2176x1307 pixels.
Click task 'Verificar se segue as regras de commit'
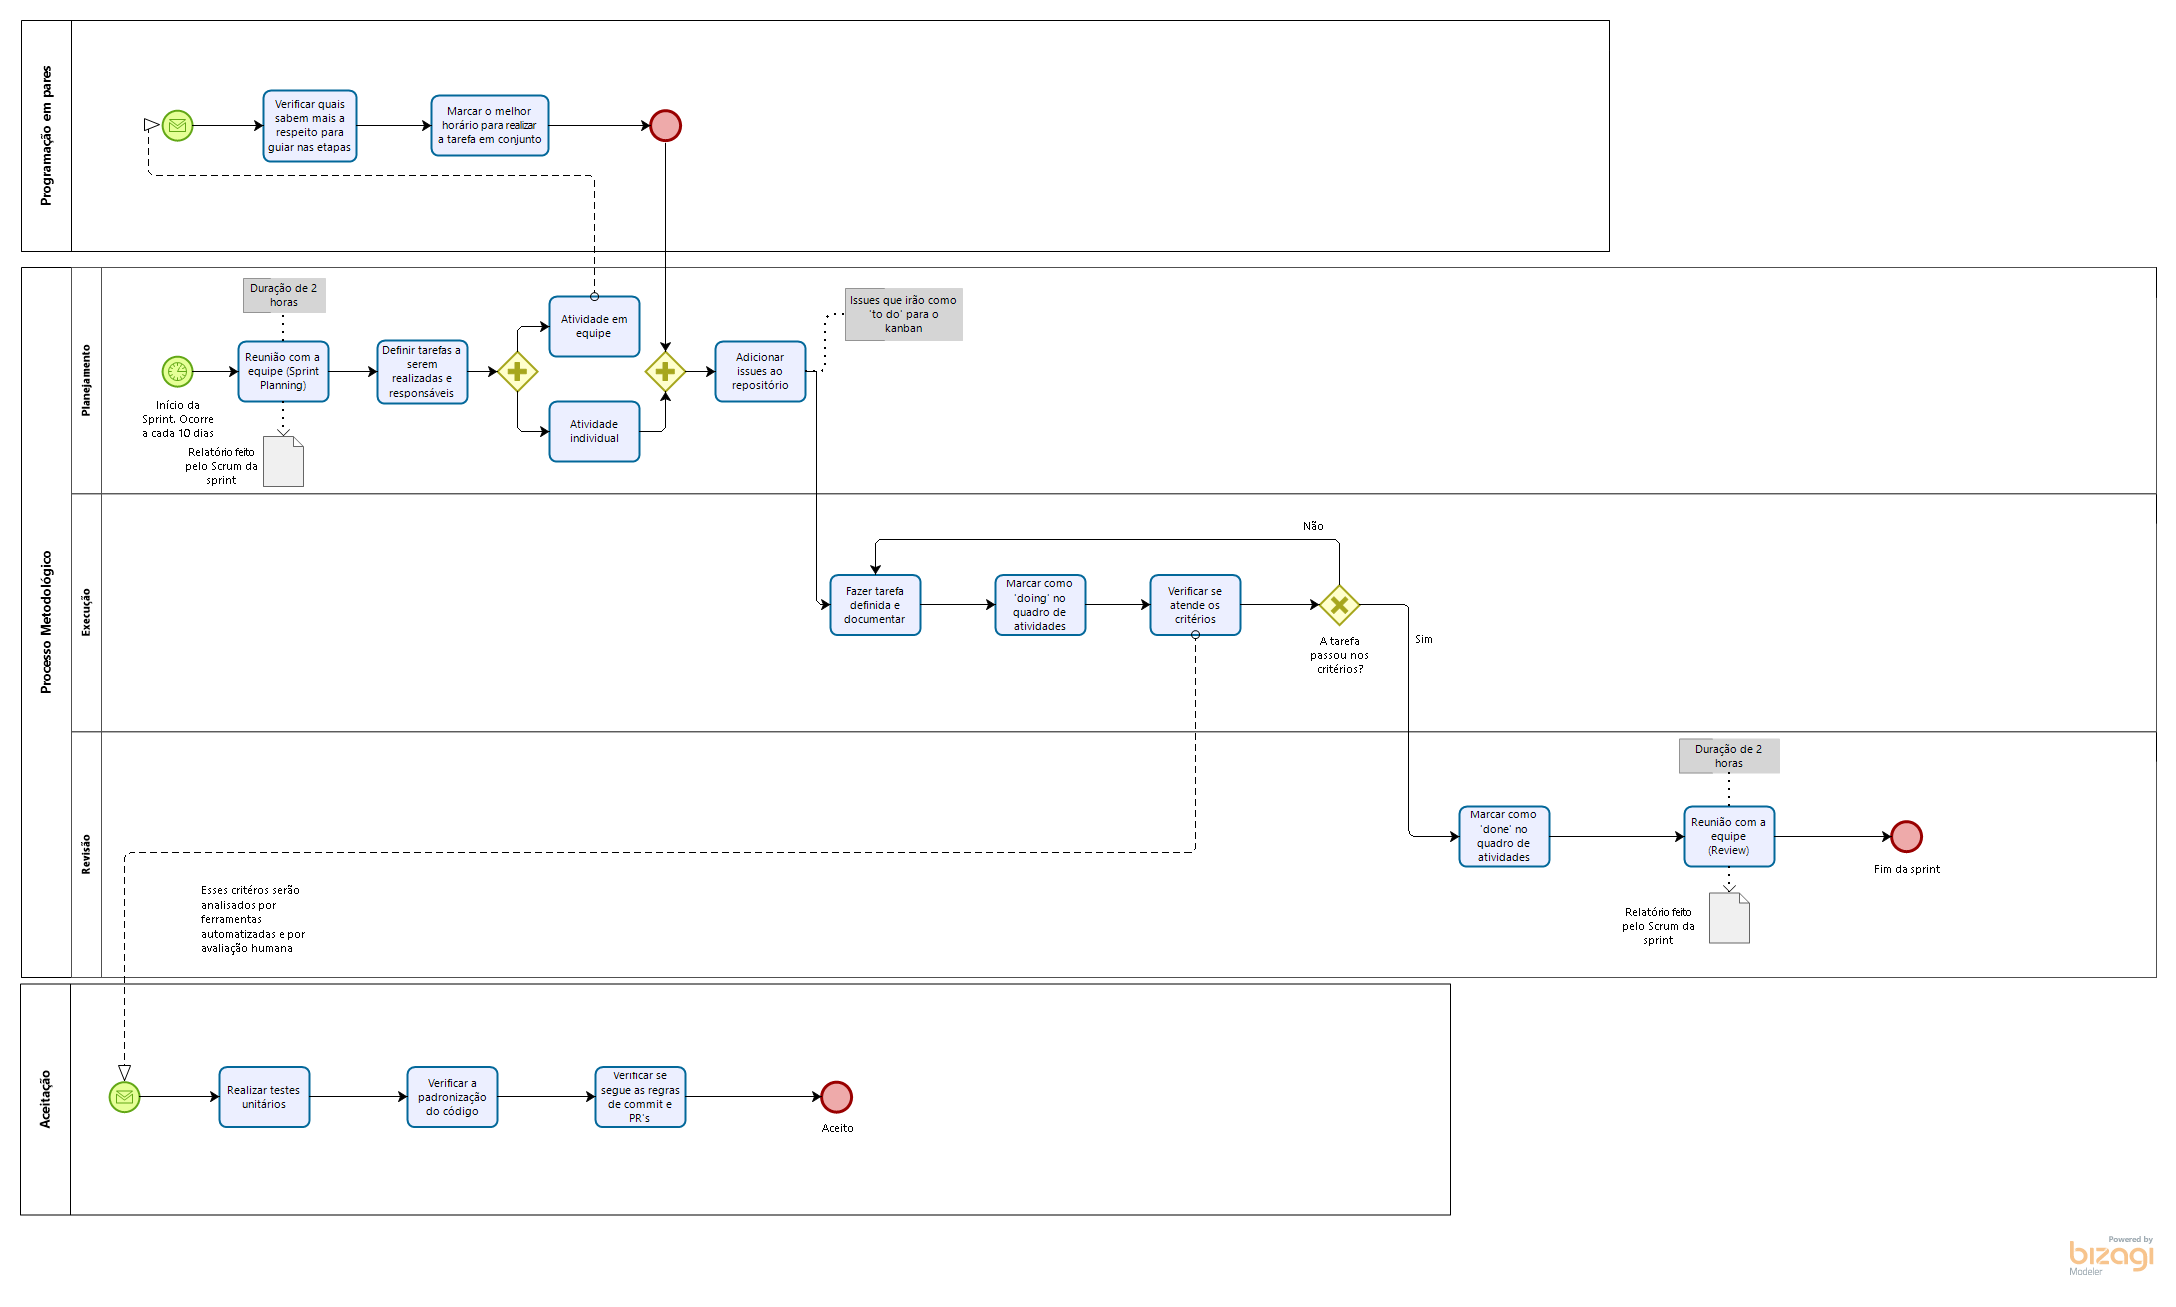[x=640, y=1097]
